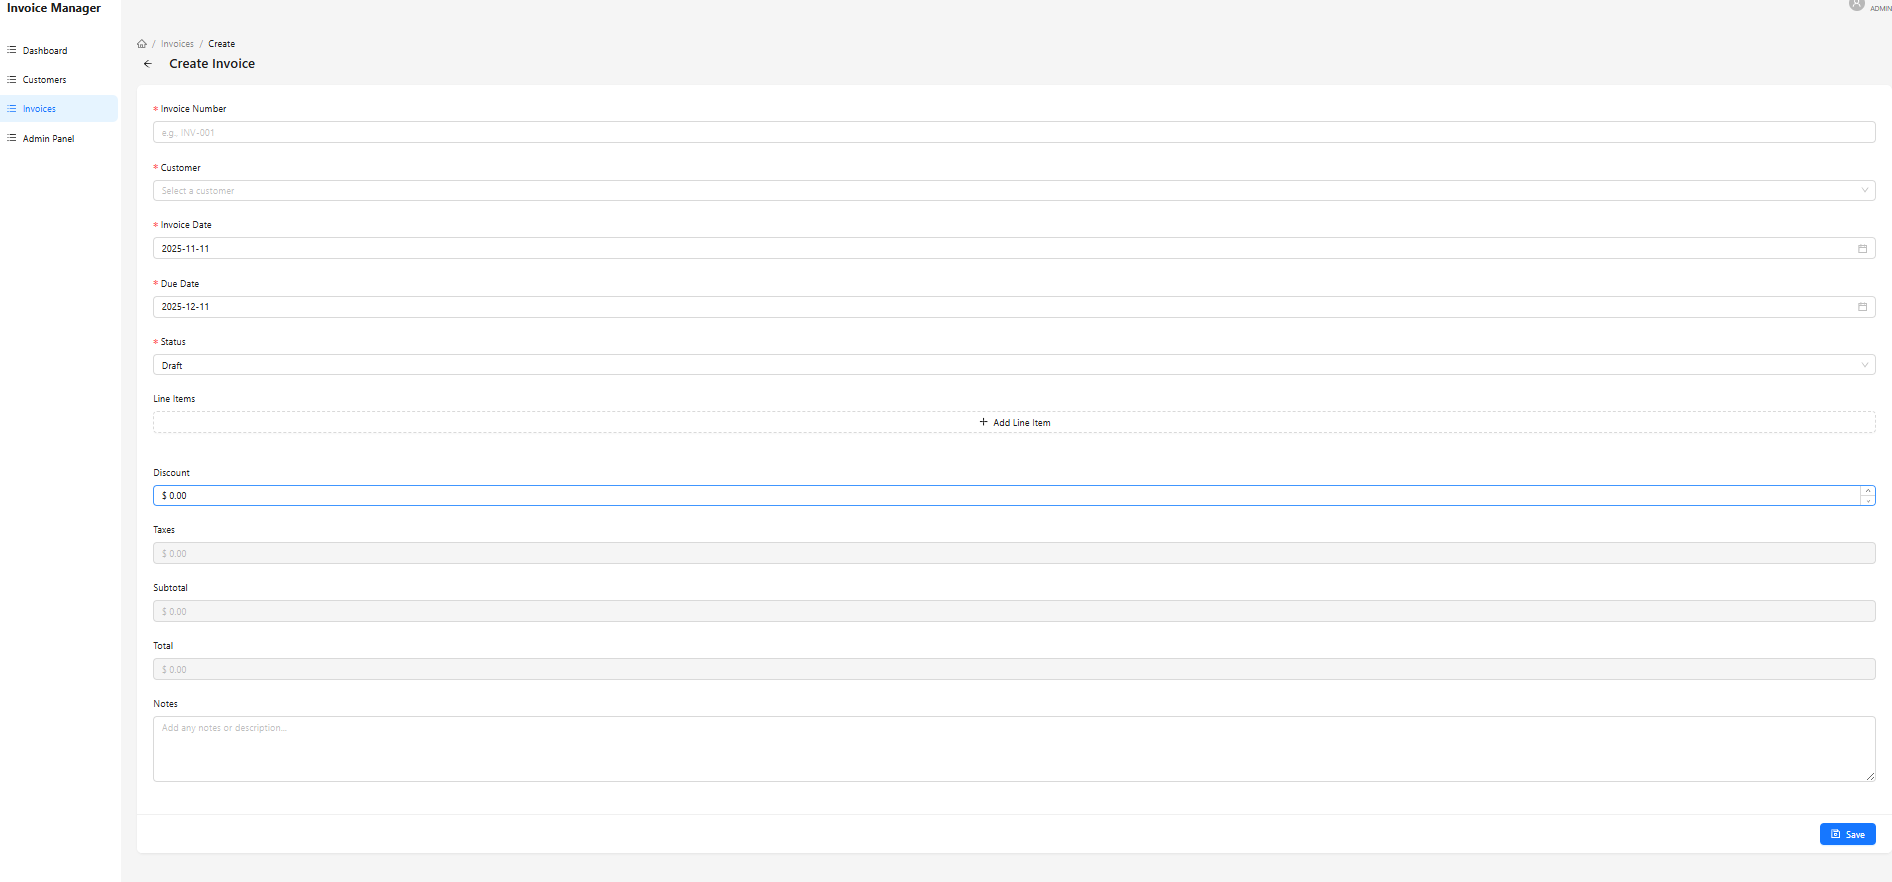Viewport: 1892px width, 882px height.
Task: Click into the Notes text area
Action: pyautogui.click(x=1013, y=749)
